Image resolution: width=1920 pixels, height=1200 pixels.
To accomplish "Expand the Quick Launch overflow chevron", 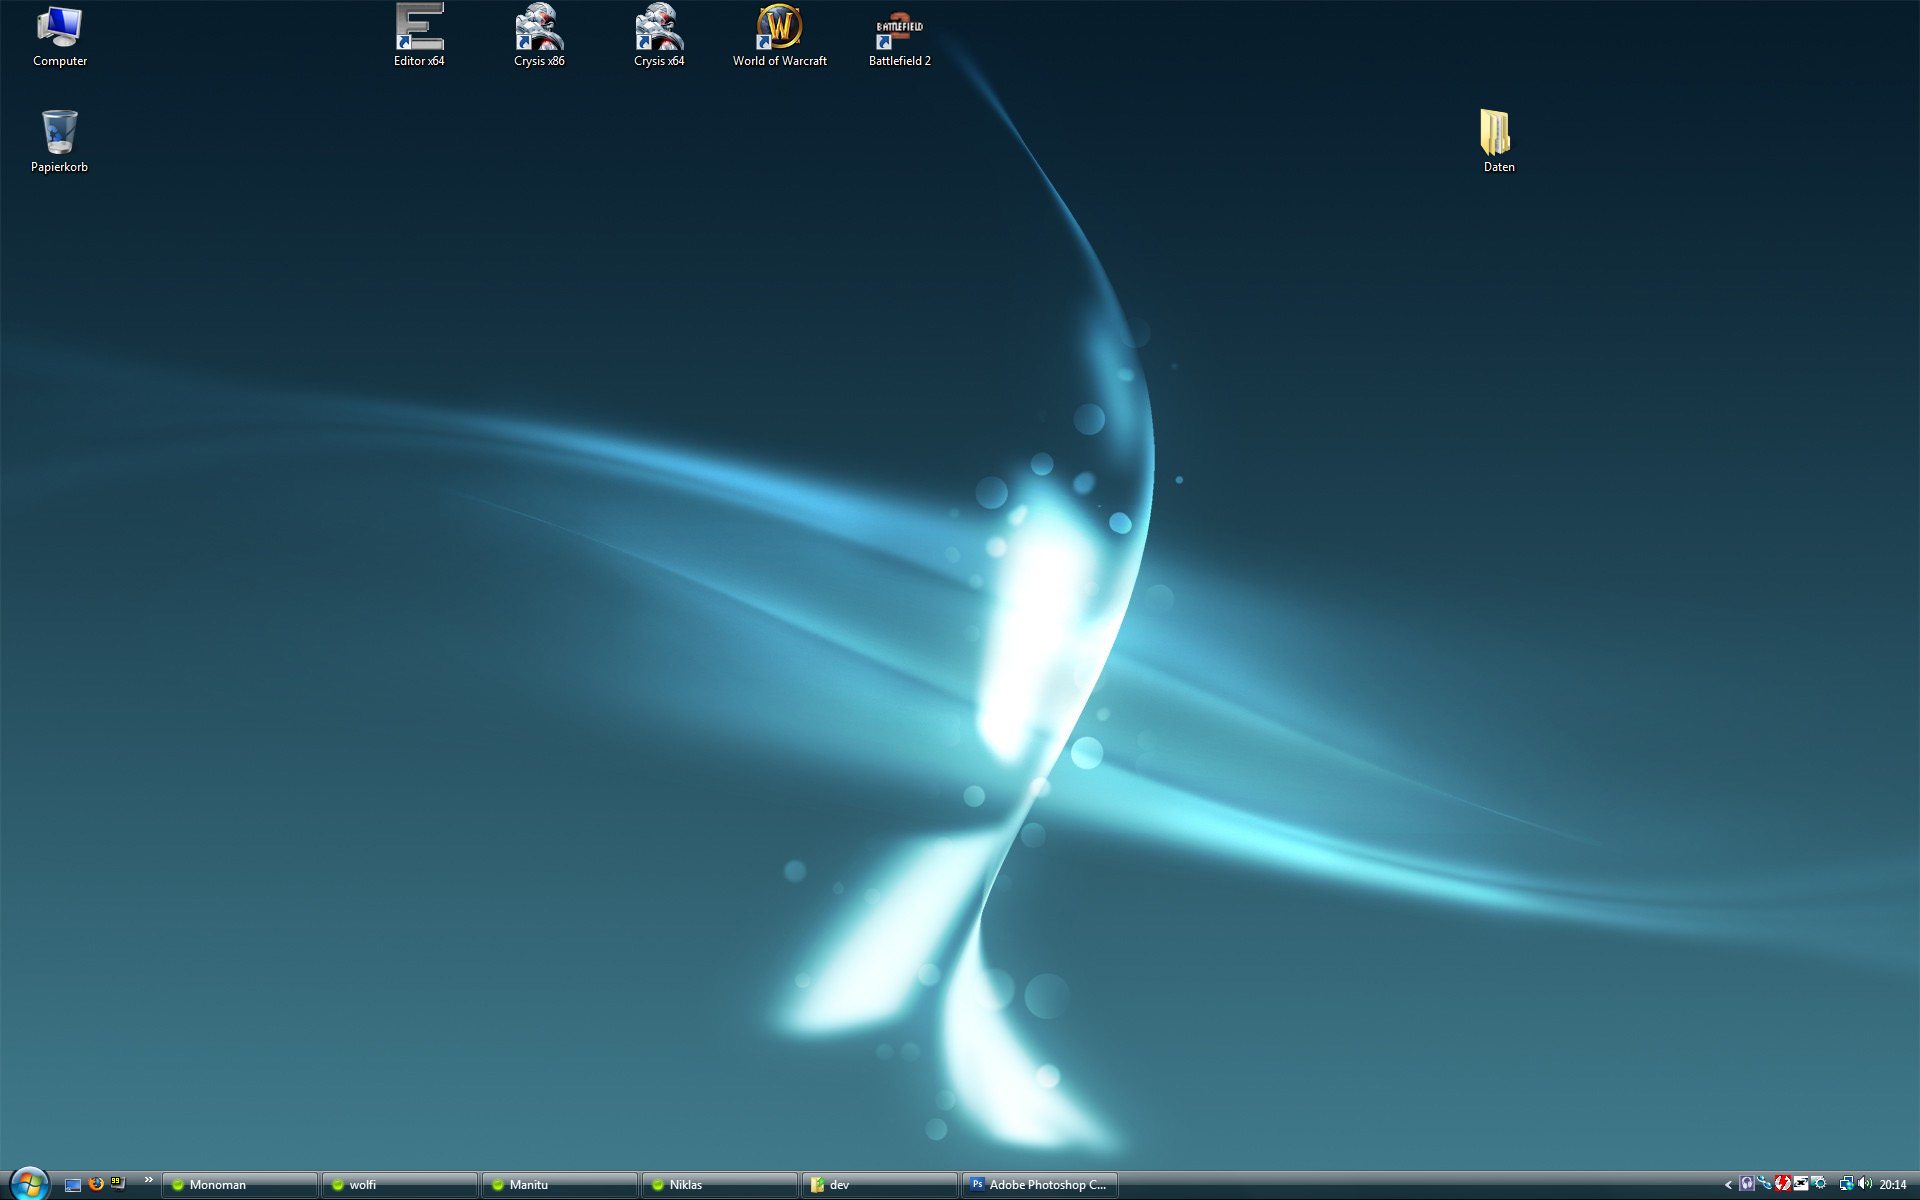I will tap(149, 1180).
